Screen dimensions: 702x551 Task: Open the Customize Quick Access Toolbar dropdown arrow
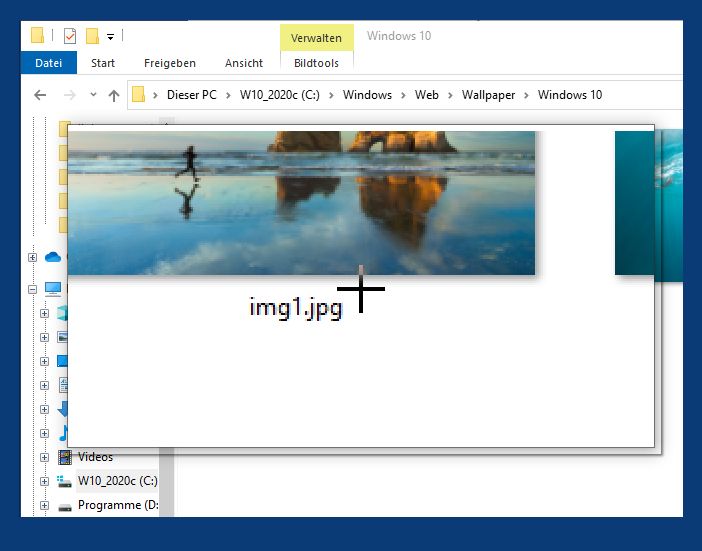pos(110,37)
